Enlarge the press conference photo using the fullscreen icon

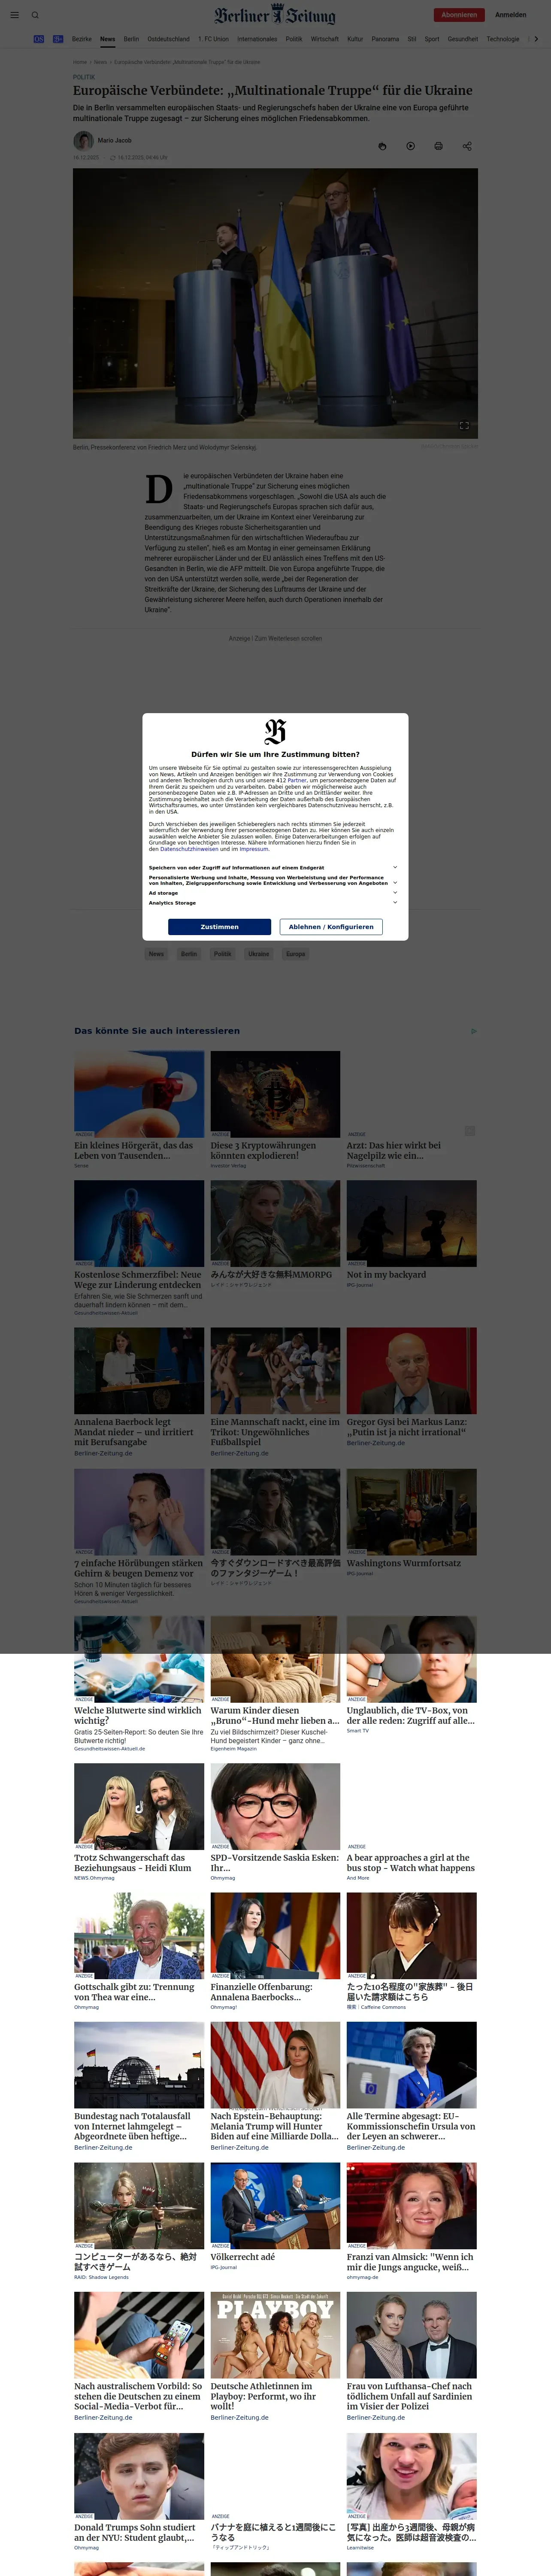(x=464, y=425)
